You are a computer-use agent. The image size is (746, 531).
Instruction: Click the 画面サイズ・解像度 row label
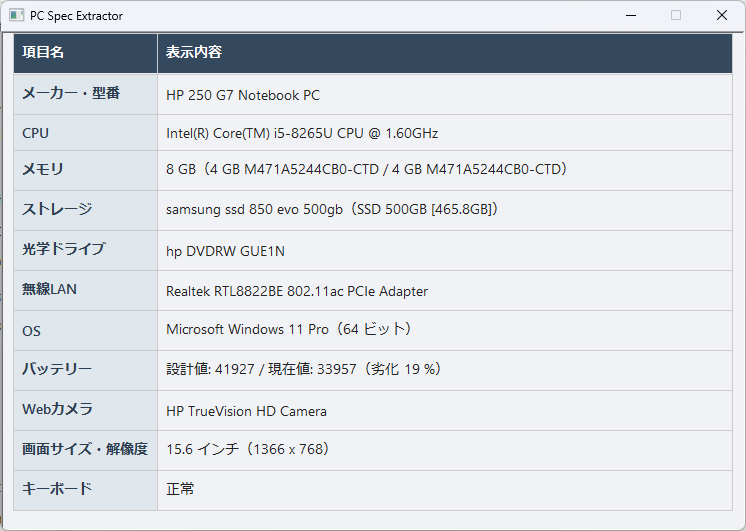click(85, 449)
